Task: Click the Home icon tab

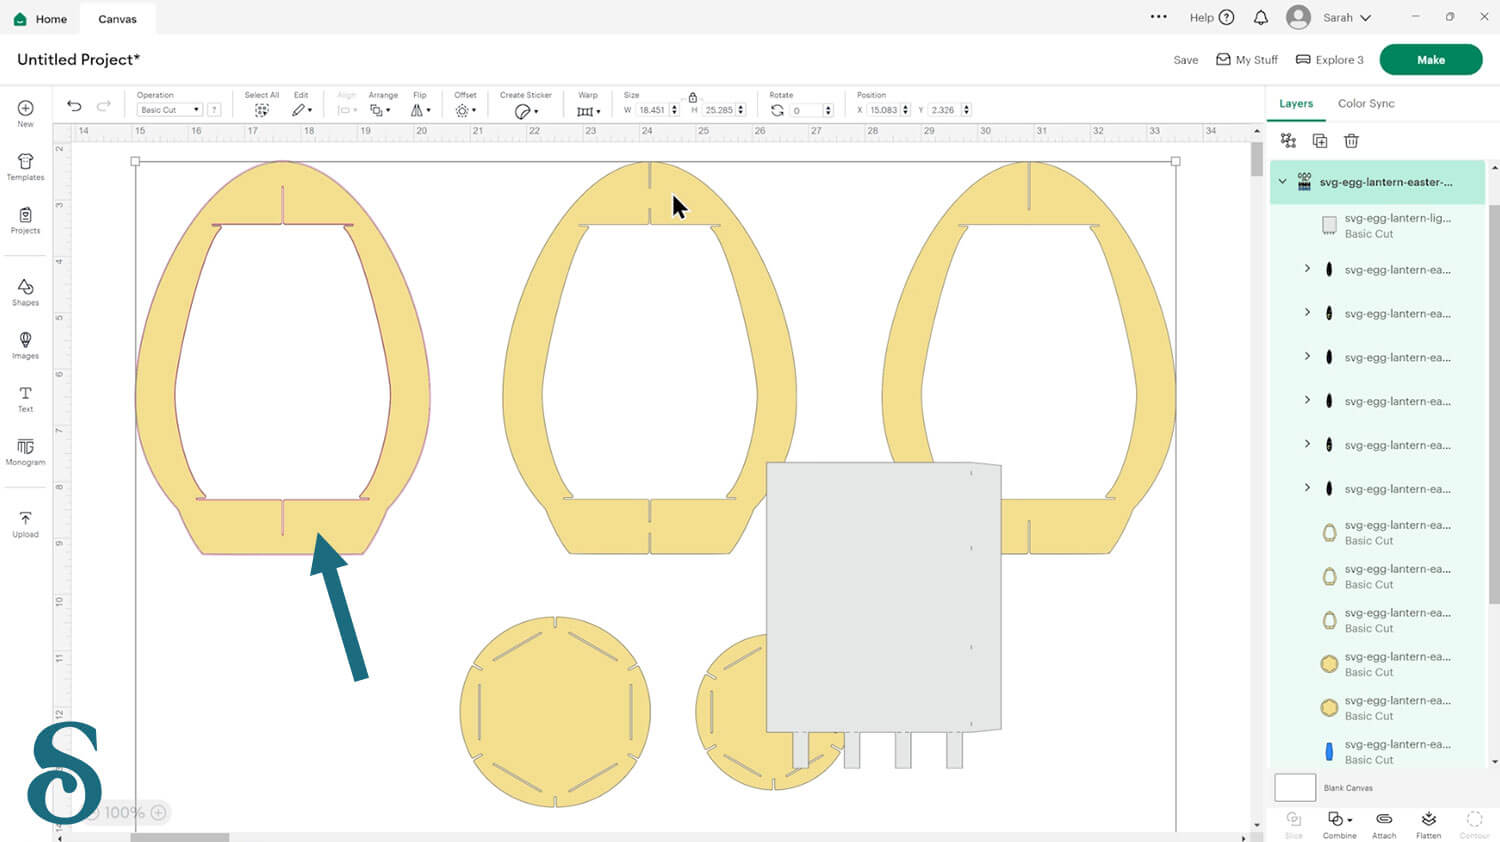Action: [40, 18]
